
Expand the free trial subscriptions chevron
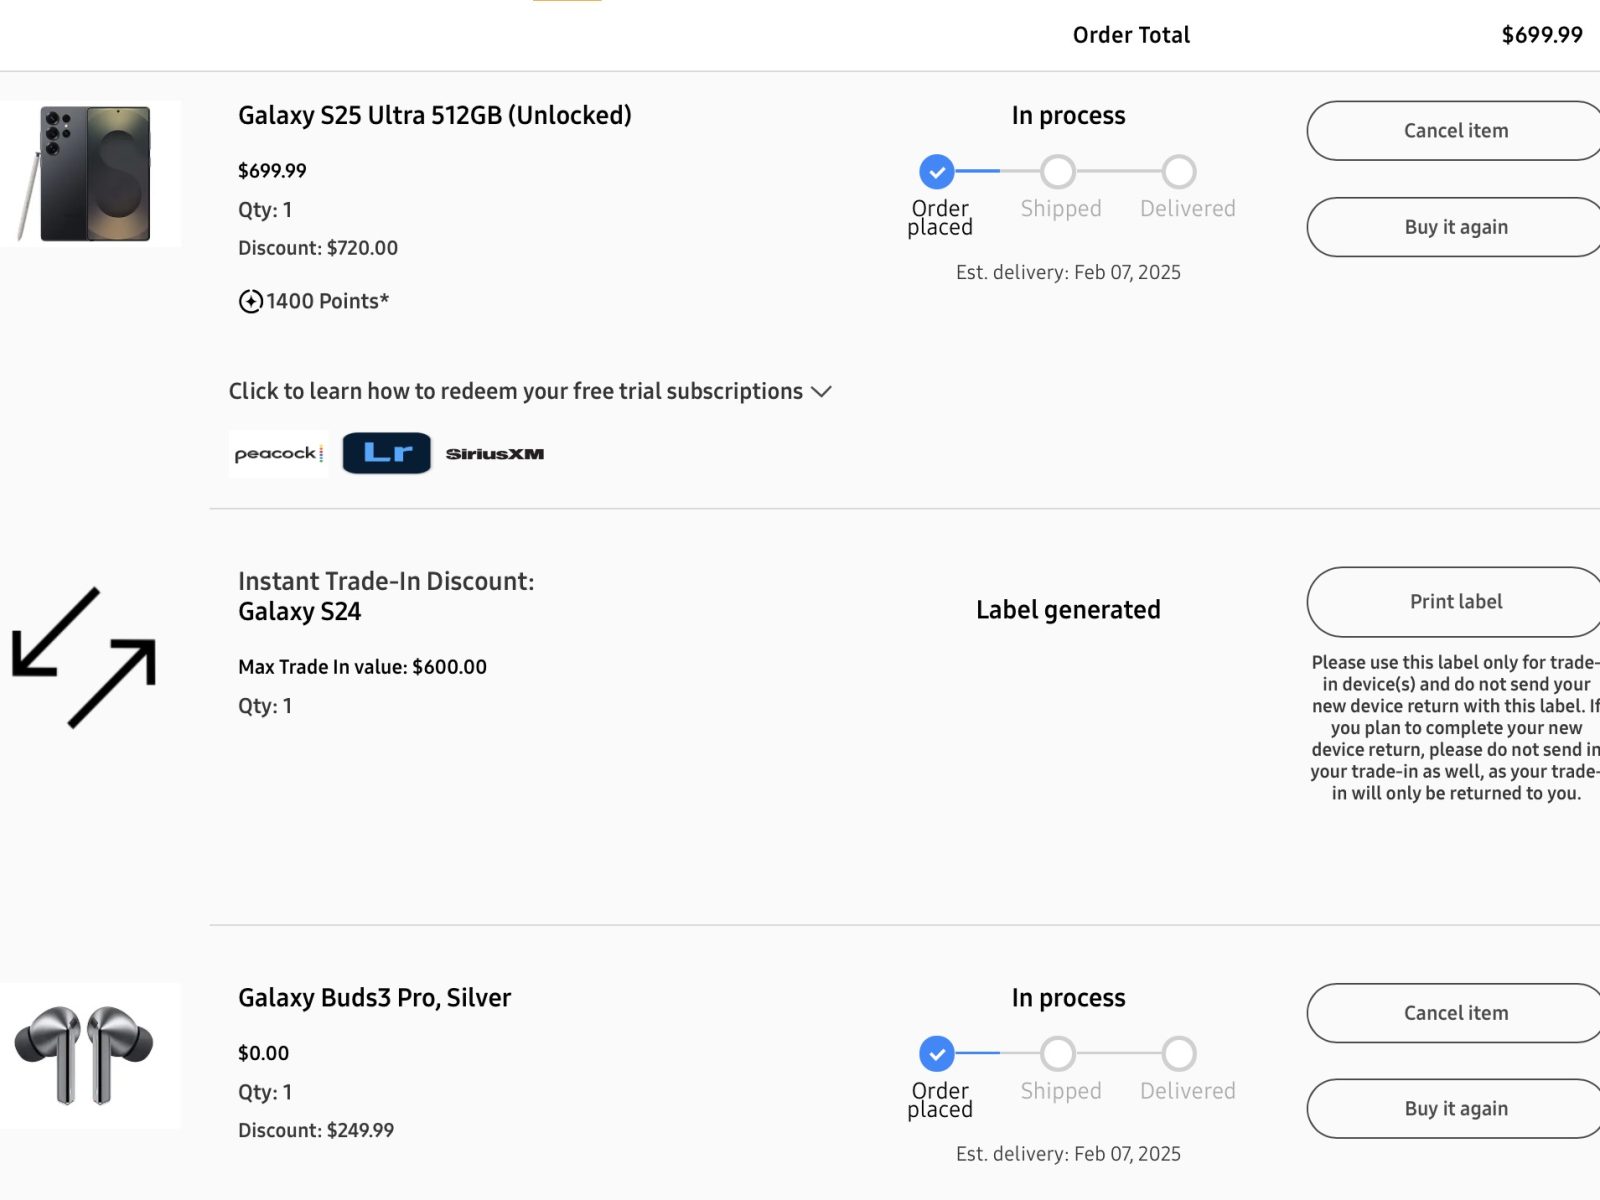pyautogui.click(x=822, y=391)
